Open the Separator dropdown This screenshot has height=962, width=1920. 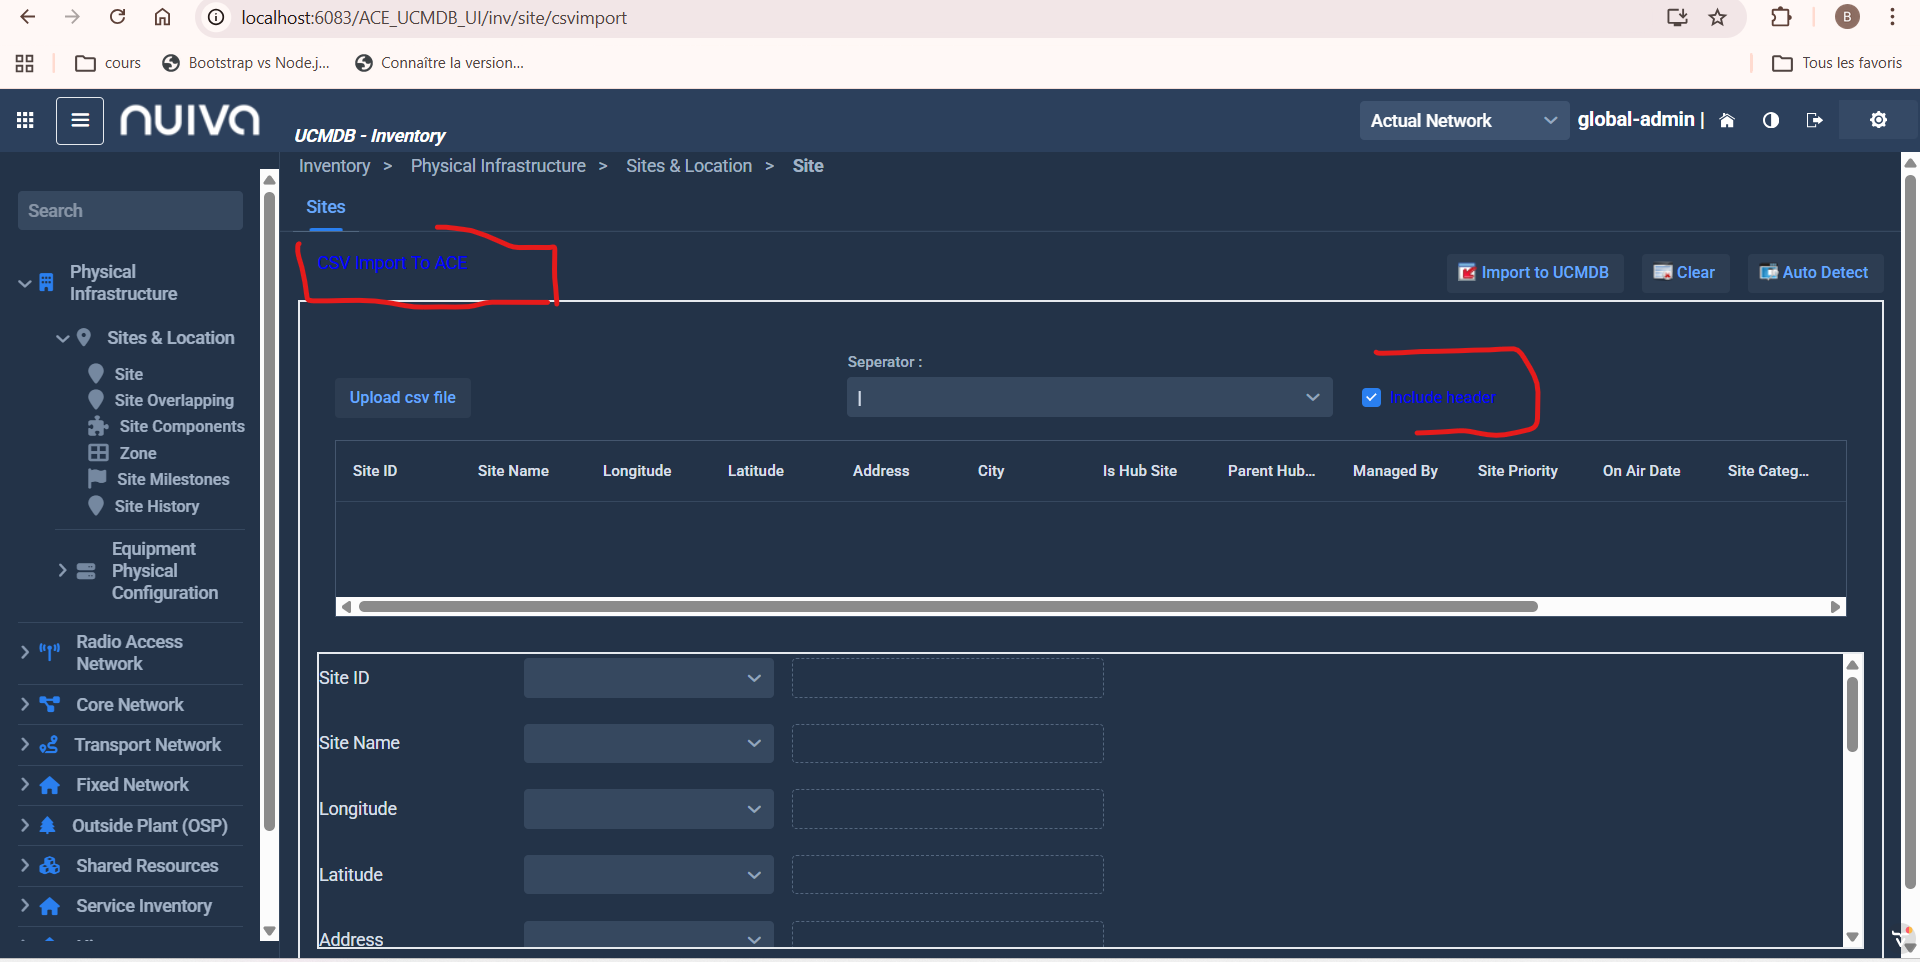(x=1088, y=398)
